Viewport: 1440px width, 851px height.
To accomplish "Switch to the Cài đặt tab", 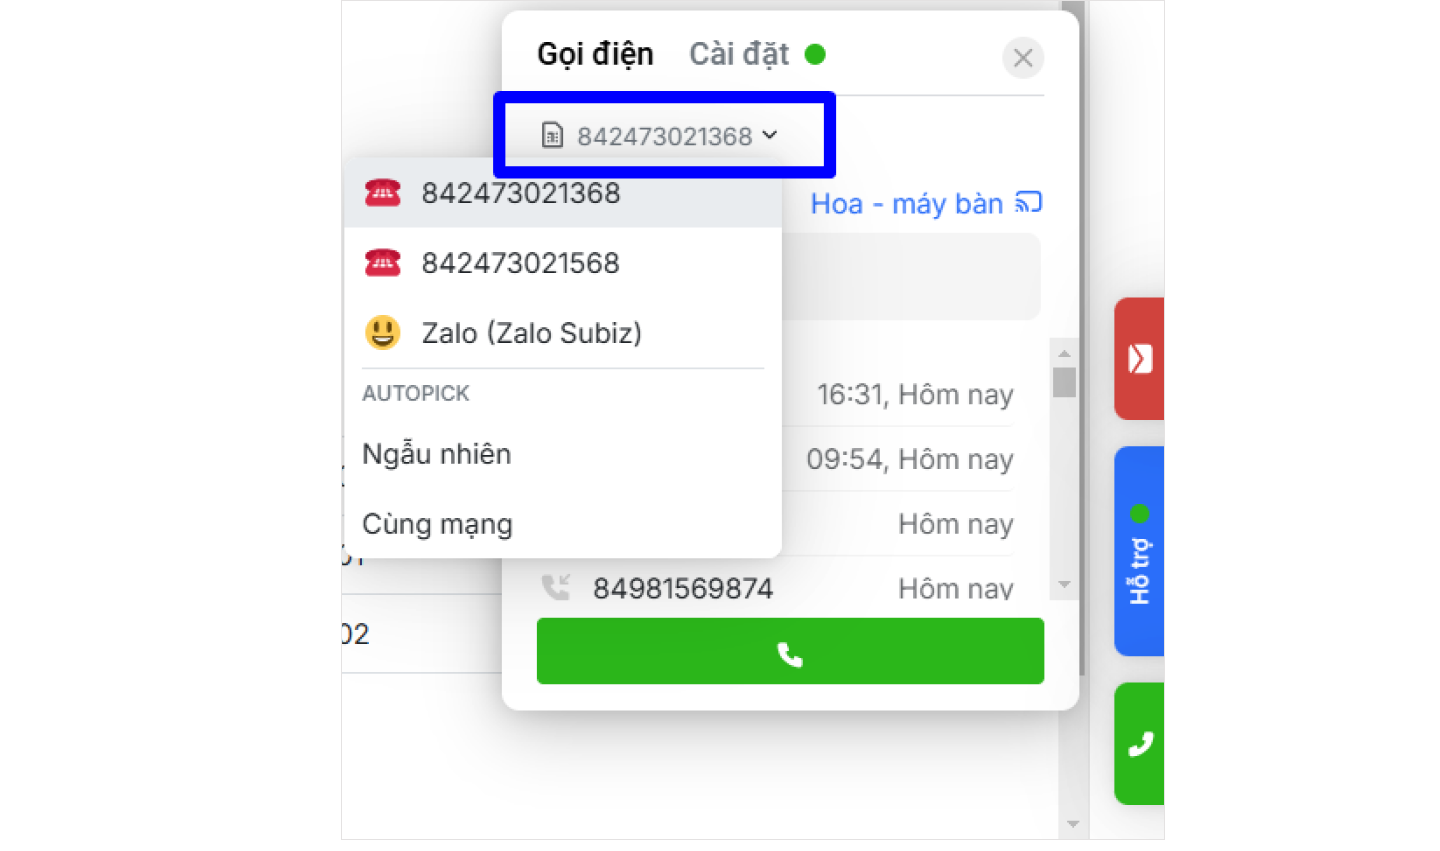I will 739,54.
